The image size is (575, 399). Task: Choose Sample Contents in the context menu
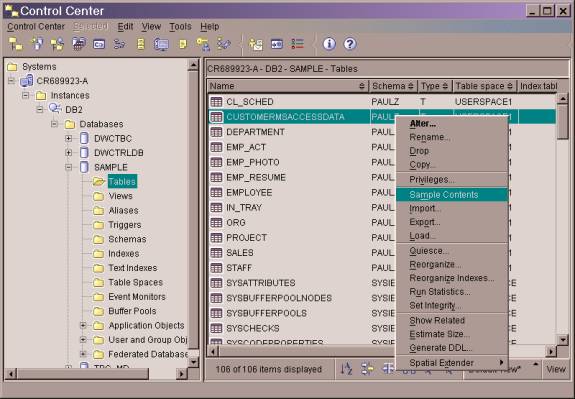pyautogui.click(x=452, y=194)
